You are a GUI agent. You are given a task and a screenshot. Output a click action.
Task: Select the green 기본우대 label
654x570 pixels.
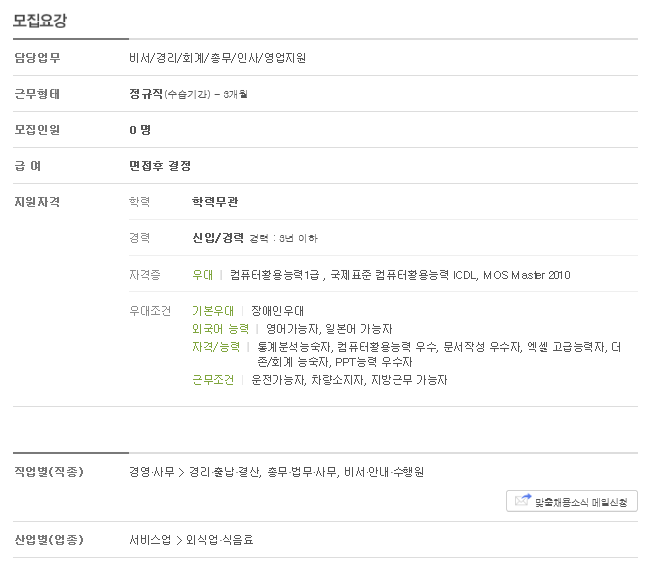213,311
